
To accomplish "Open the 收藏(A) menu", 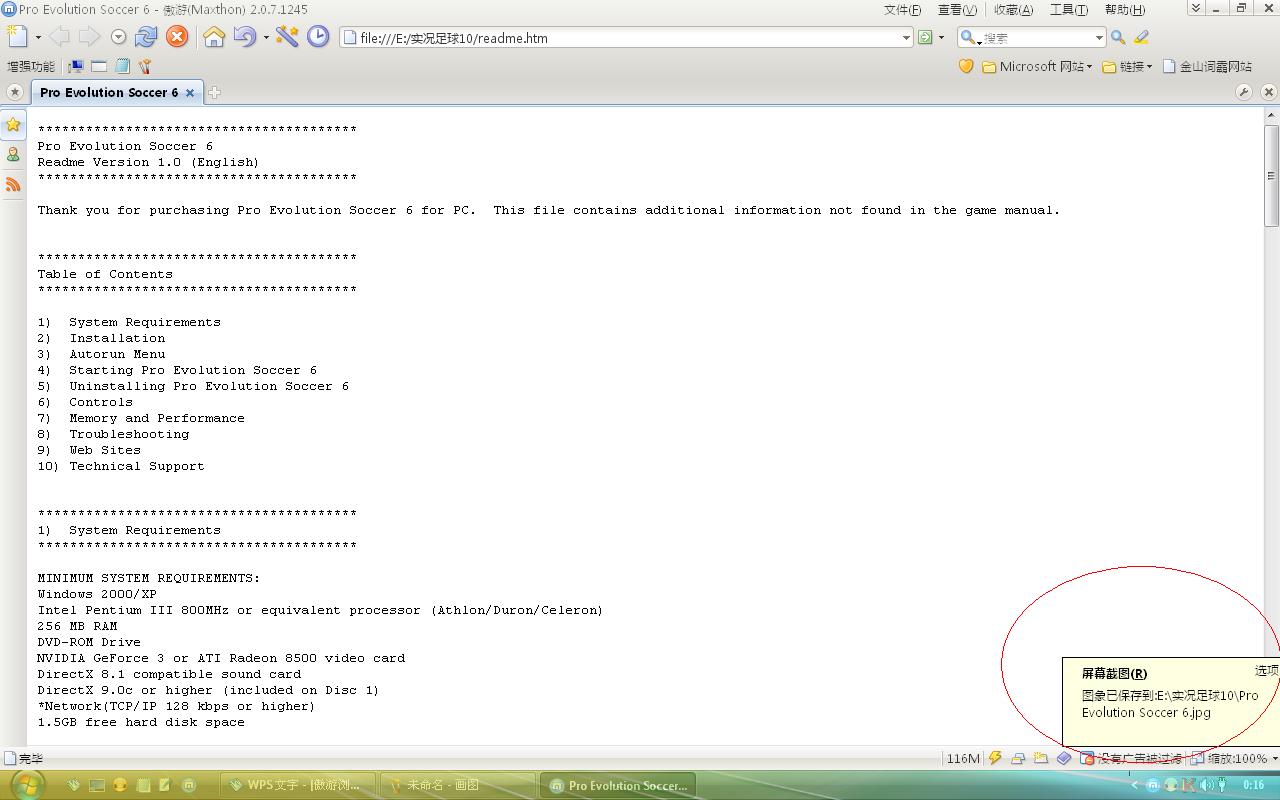I will pyautogui.click(x=1013, y=9).
